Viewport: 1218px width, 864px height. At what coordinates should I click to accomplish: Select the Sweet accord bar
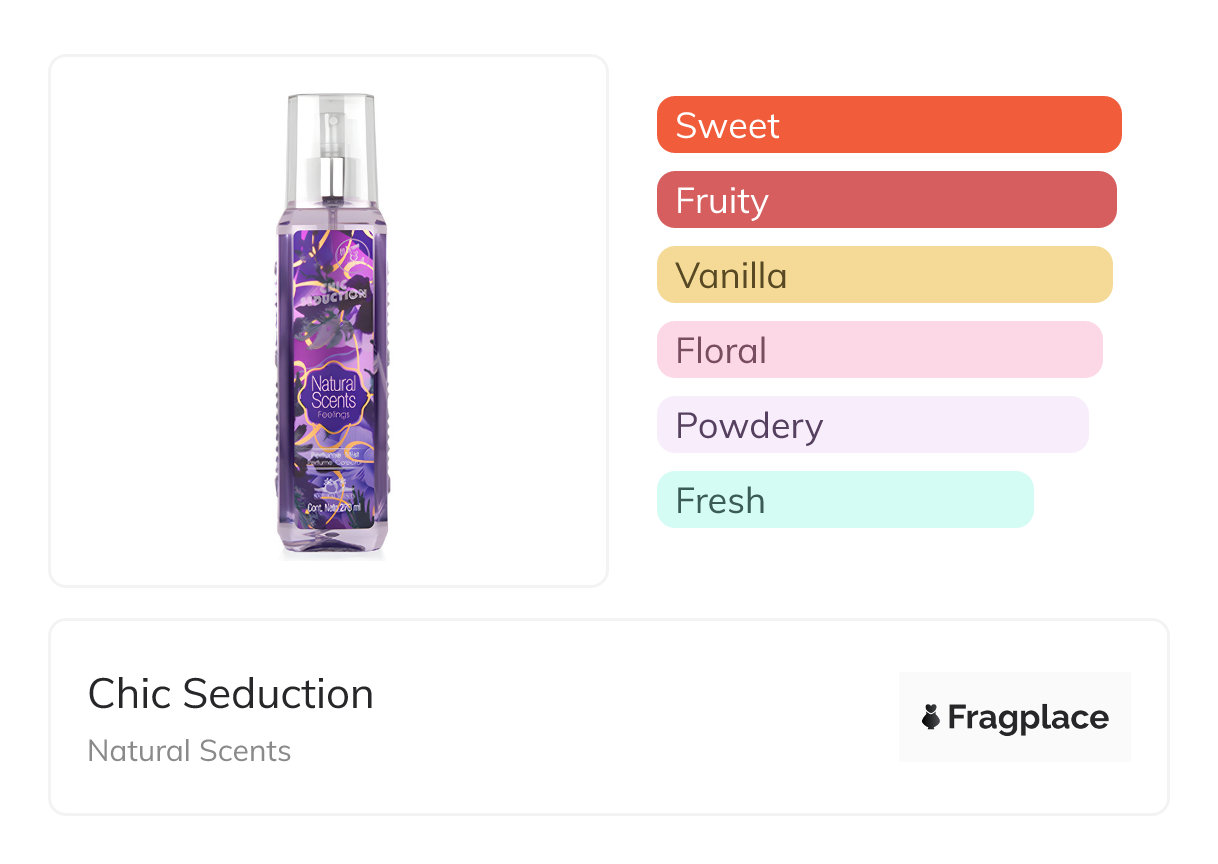coord(888,125)
